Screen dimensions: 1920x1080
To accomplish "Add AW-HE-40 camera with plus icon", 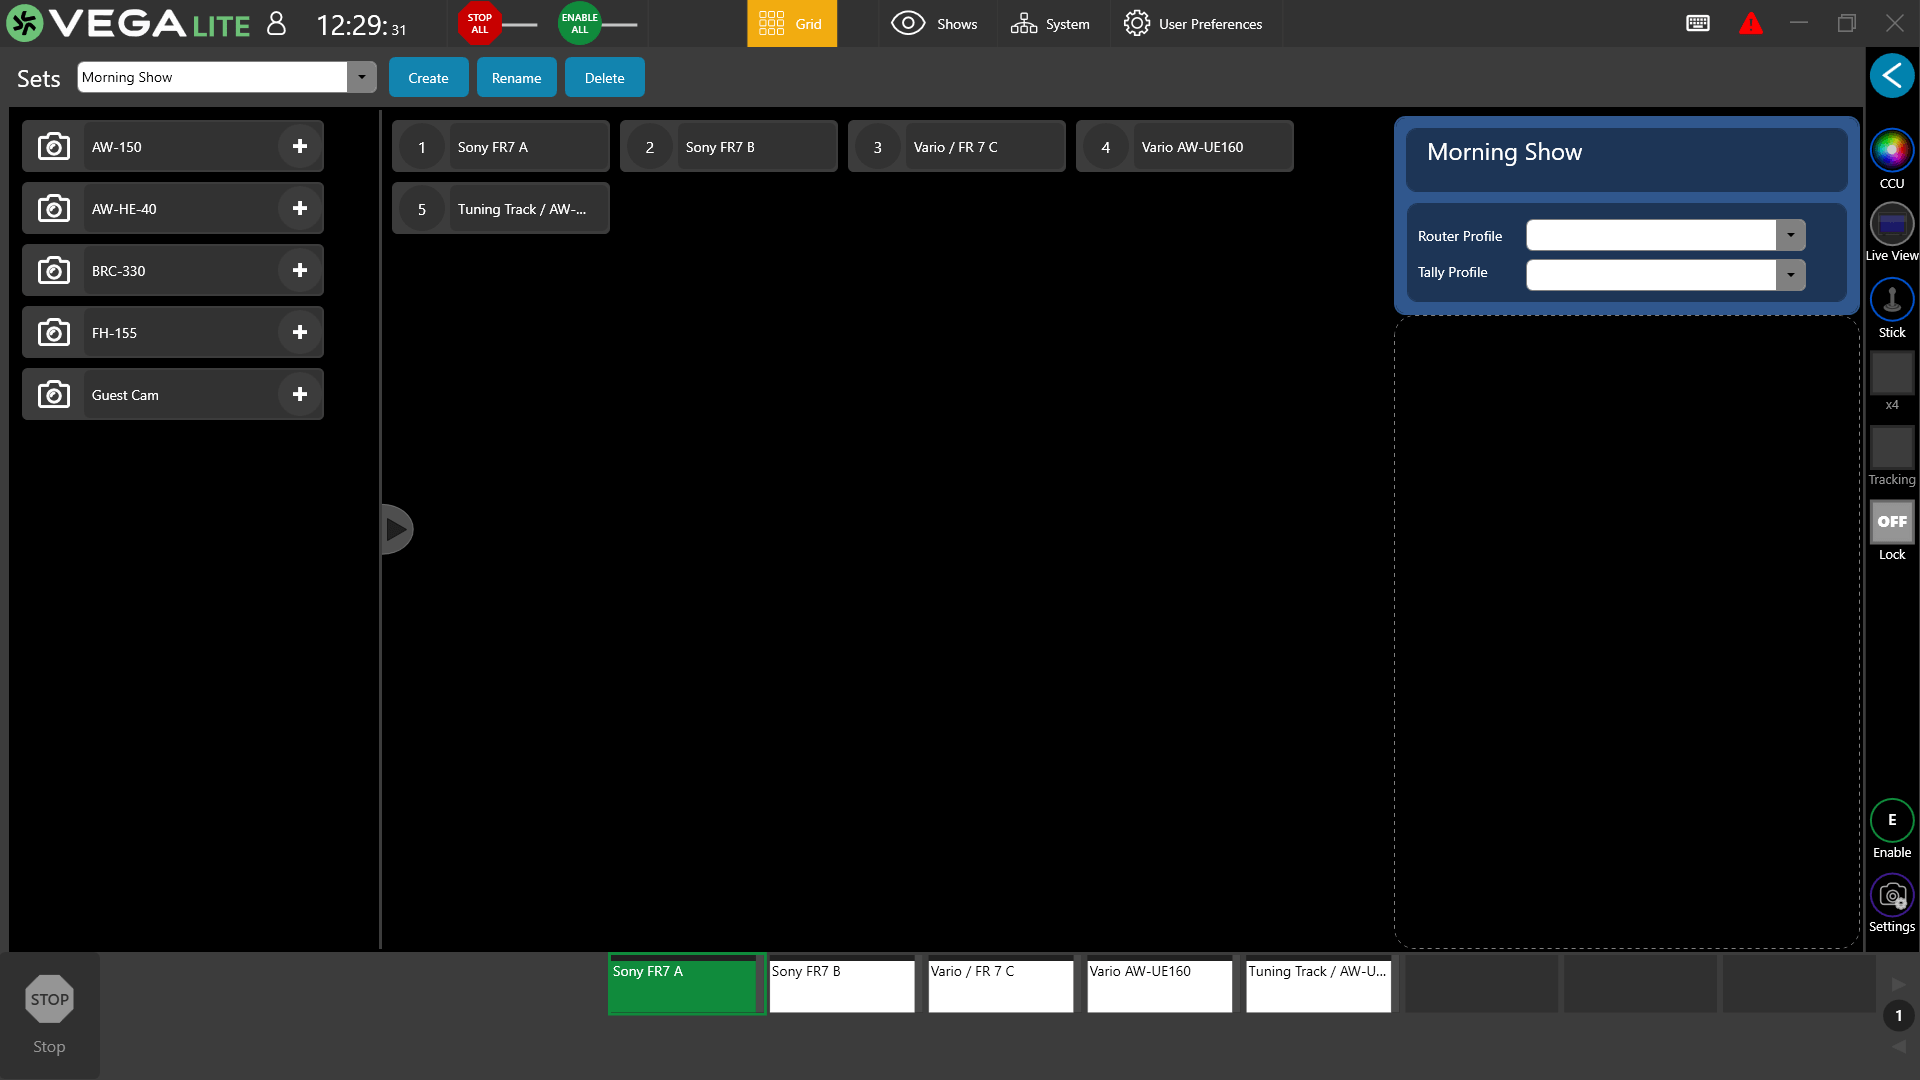I will tap(300, 208).
